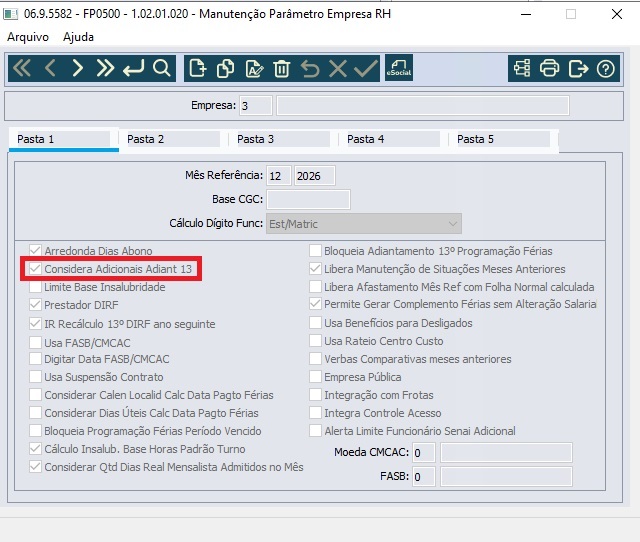This screenshot has height=542, width=640.
Task: Toggle Considera Adicionais Adiant 13 checkbox
Action: click(x=36, y=269)
